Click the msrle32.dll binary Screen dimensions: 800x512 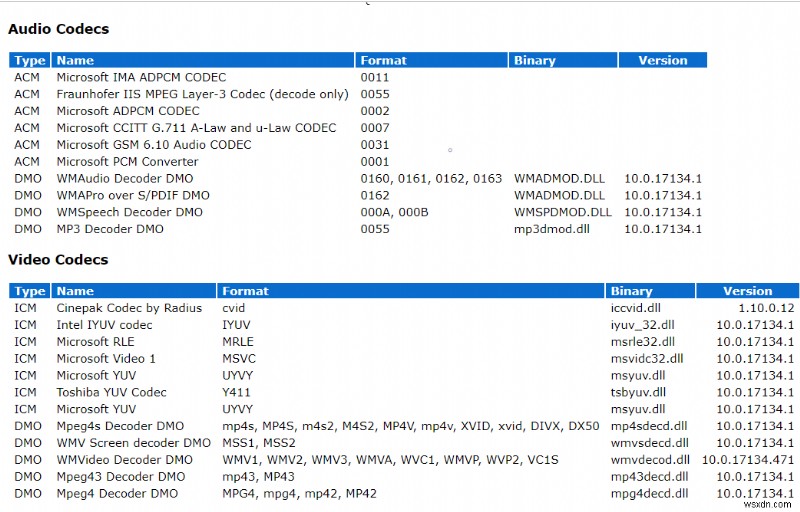642,342
